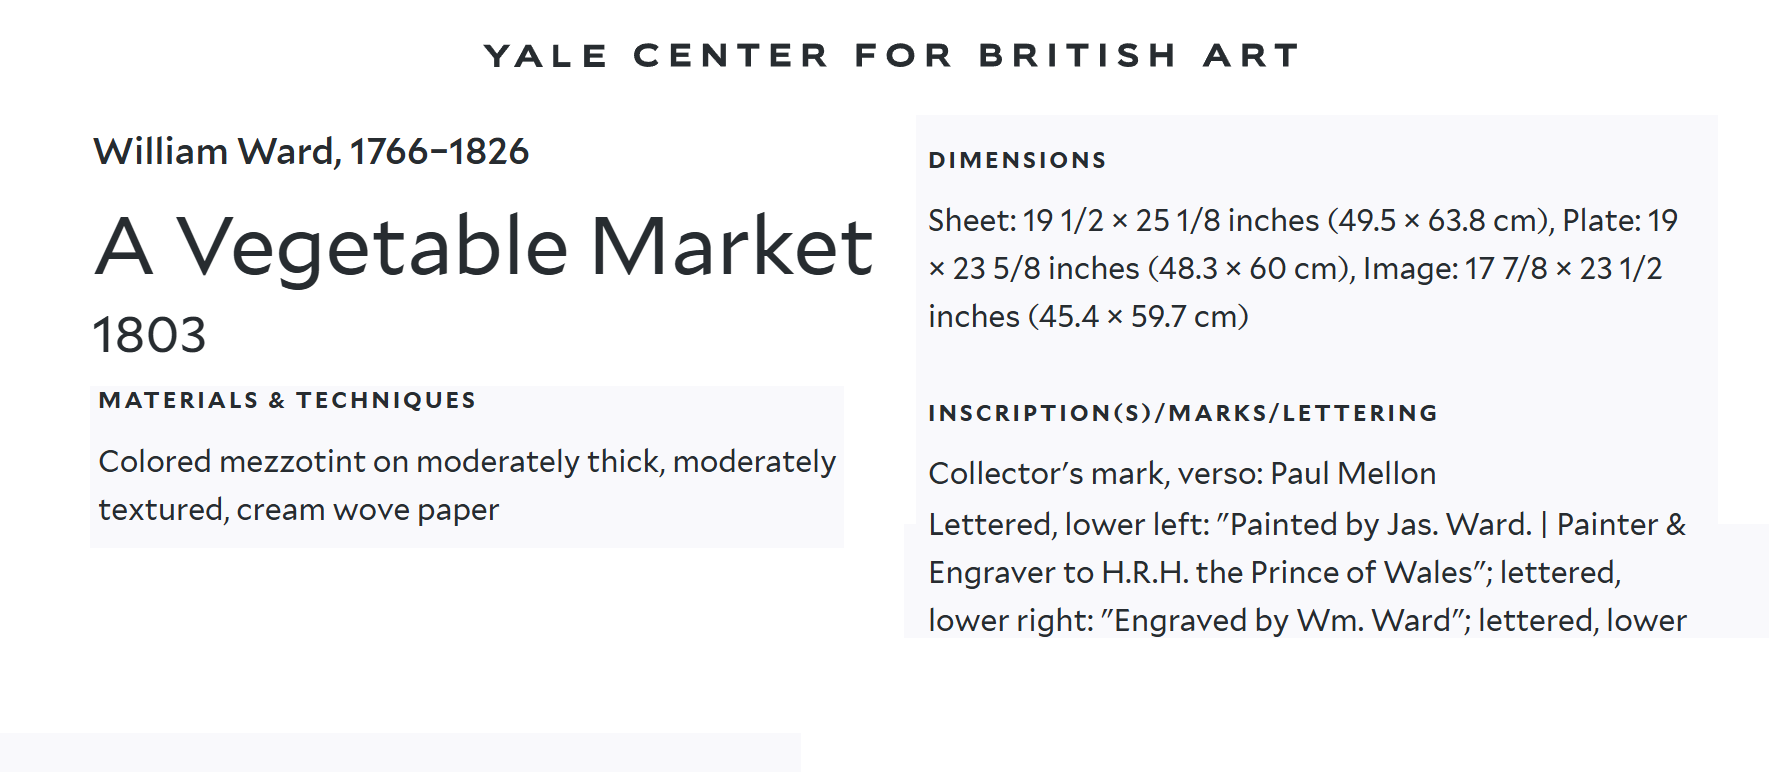The height and width of the screenshot is (772, 1783).
Task: Click the Yale Center for British Art header
Action: [x=891, y=55]
